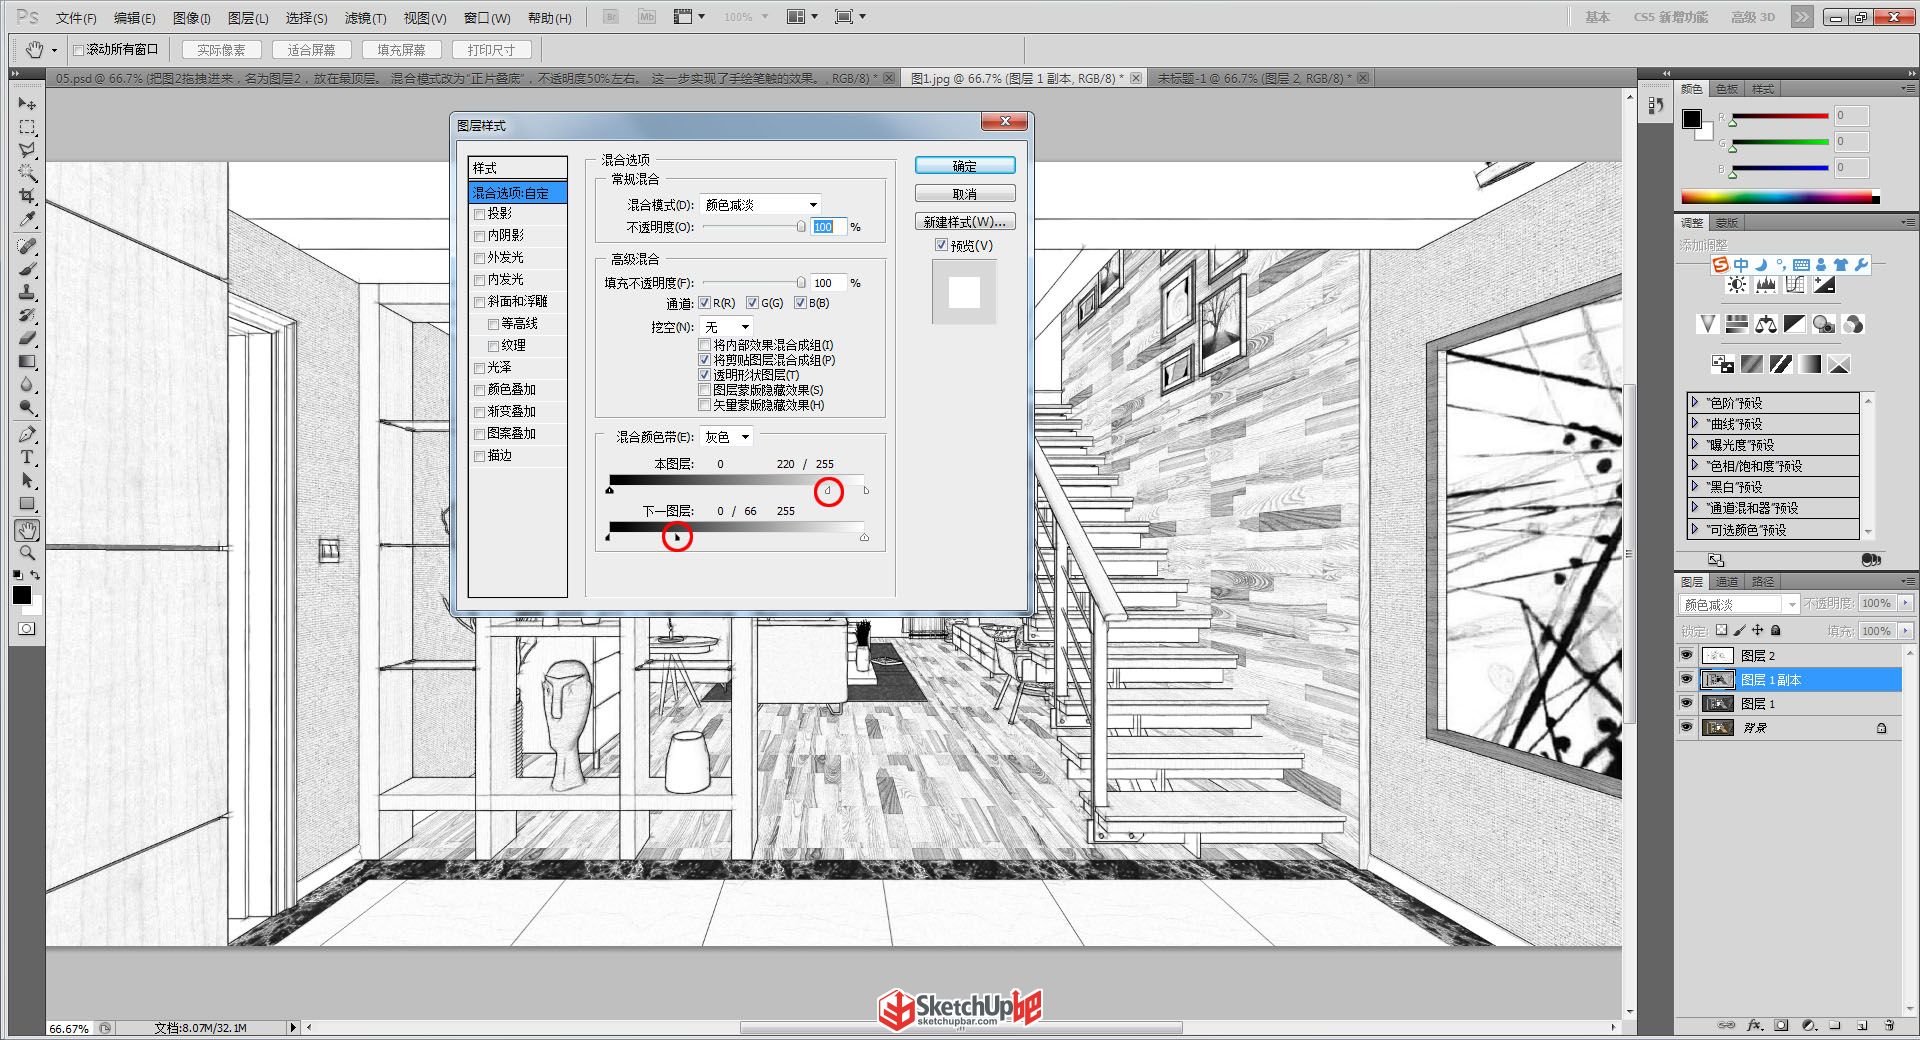Screen dimensions: 1920x1040
Task: Open the 图层(L) menu
Action: click(x=248, y=18)
